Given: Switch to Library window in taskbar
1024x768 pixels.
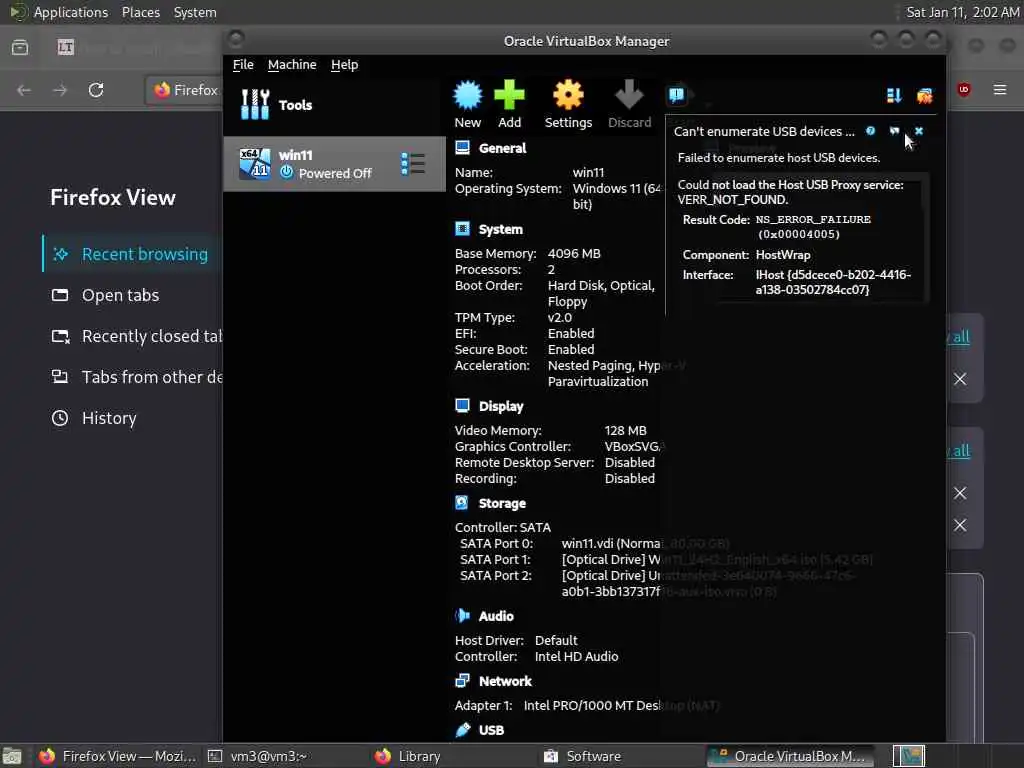Looking at the screenshot, I should [408, 756].
